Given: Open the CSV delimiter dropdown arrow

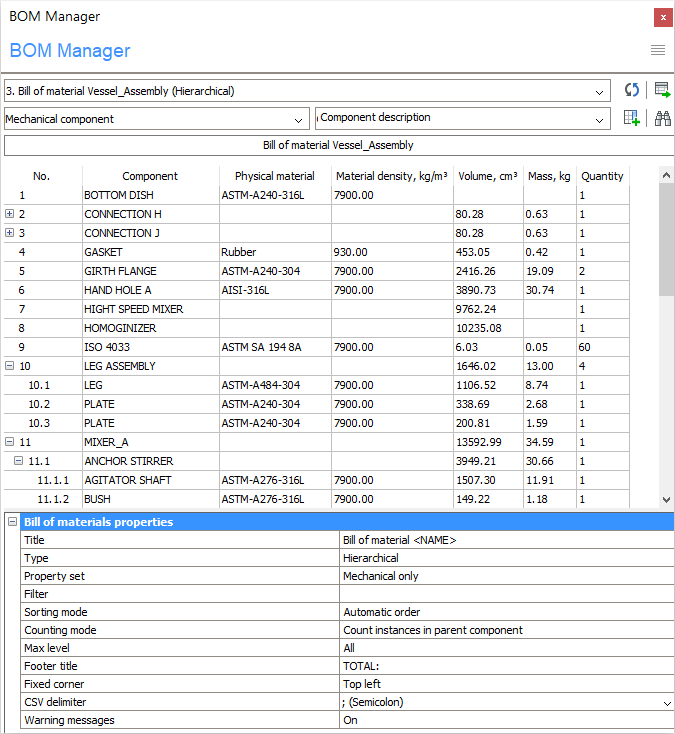Looking at the screenshot, I should (667, 703).
